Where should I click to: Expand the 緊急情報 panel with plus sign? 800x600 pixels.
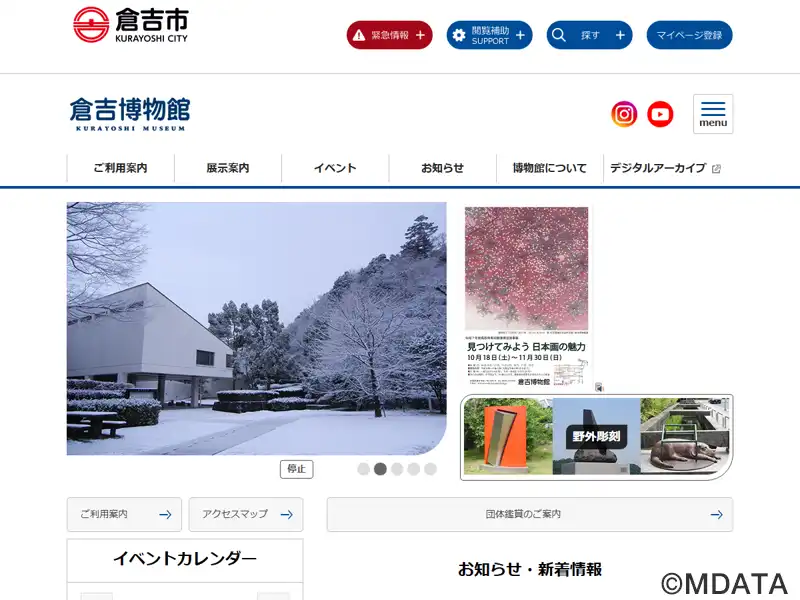[x=420, y=35]
